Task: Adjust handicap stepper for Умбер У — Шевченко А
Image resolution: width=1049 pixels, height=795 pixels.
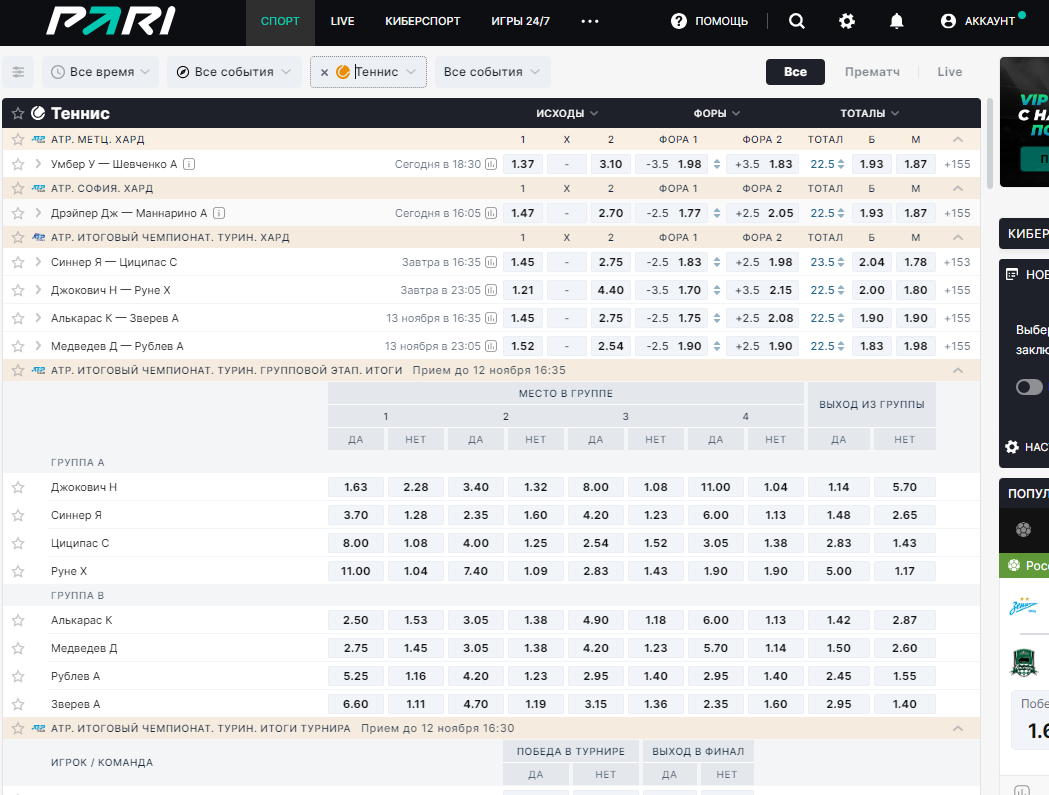Action: 717,164
